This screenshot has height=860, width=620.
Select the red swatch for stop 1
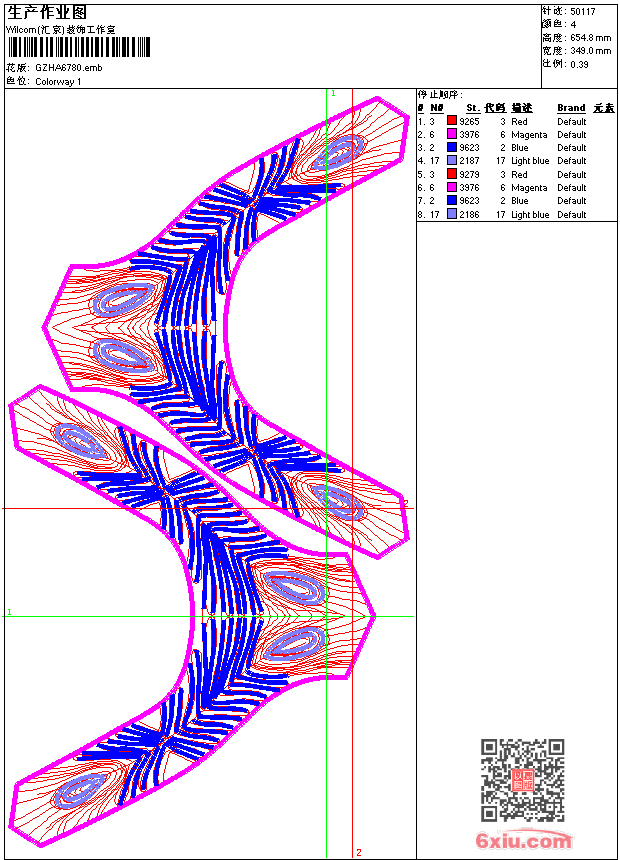[452, 121]
